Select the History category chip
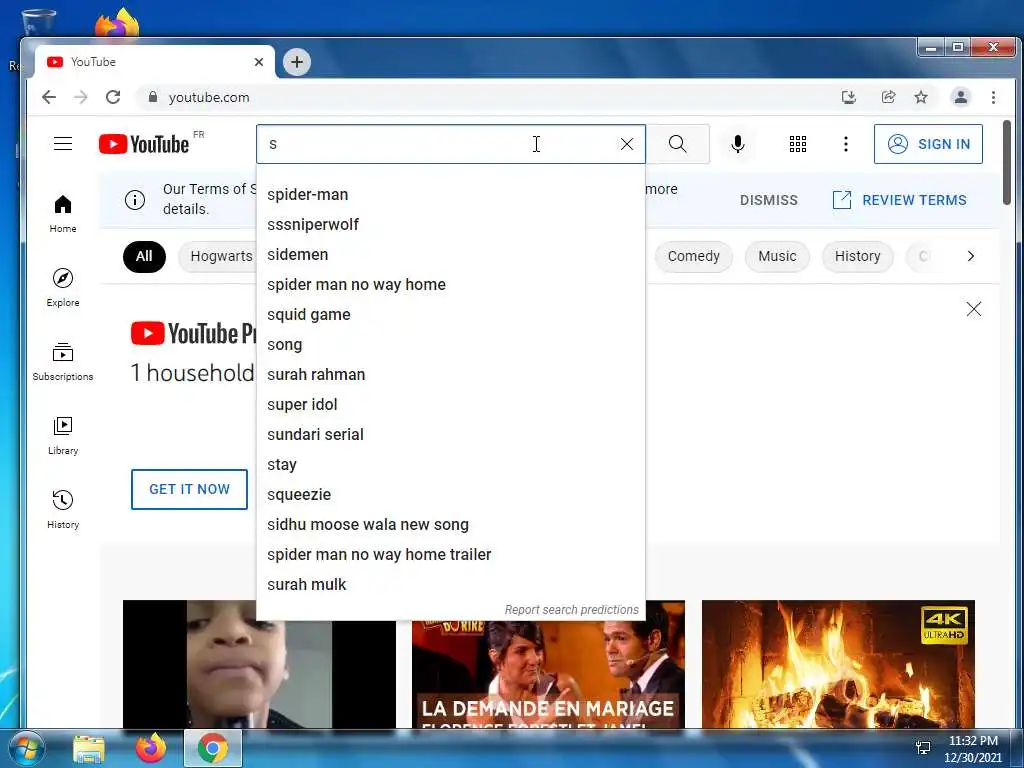Image resolution: width=1024 pixels, height=768 pixels. point(857,256)
